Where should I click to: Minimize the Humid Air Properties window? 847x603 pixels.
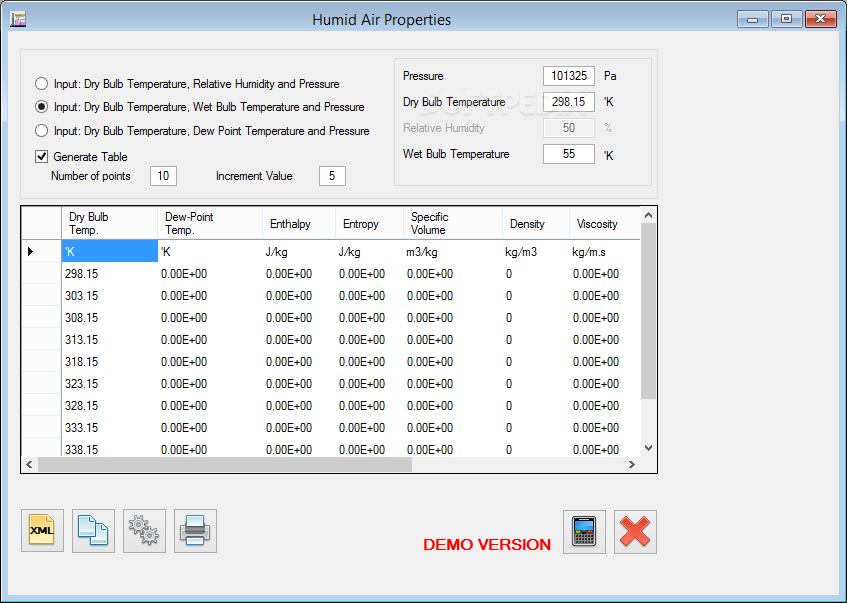point(752,19)
